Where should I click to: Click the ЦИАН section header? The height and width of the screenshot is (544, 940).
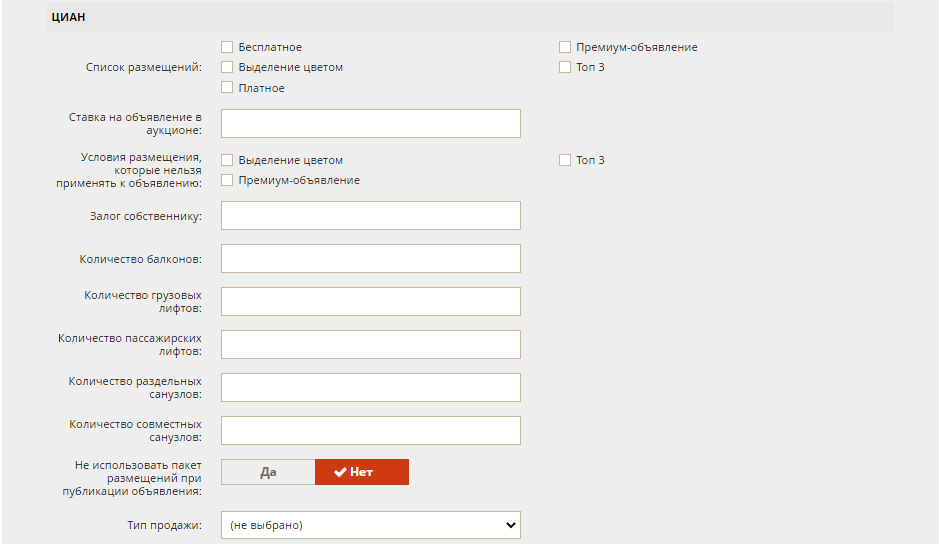pos(470,17)
